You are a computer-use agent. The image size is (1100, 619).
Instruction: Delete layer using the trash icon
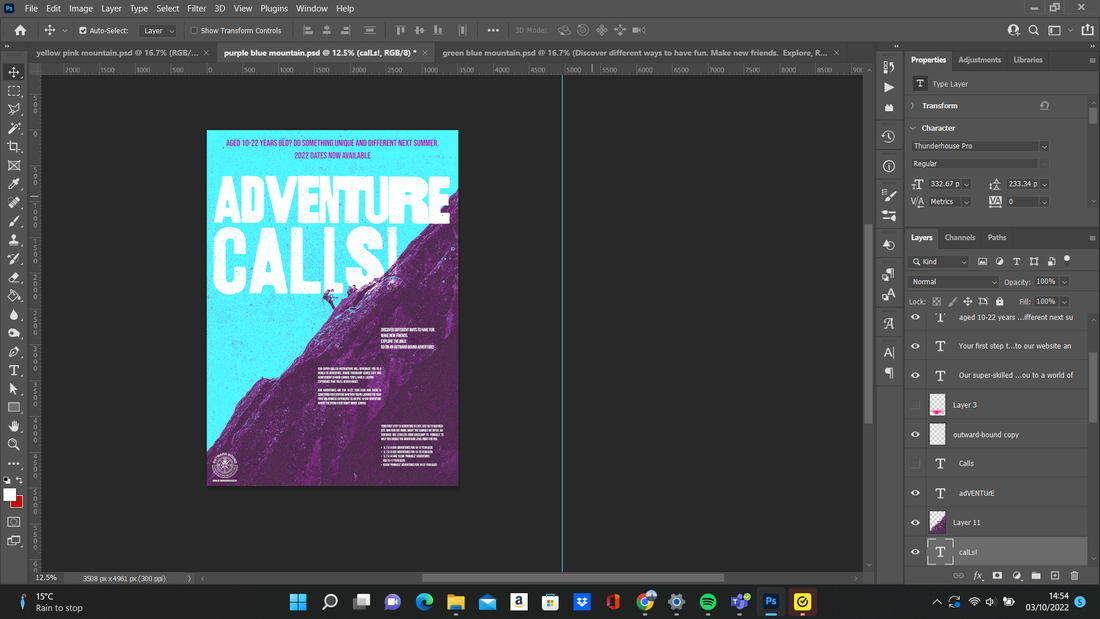[1074, 575]
